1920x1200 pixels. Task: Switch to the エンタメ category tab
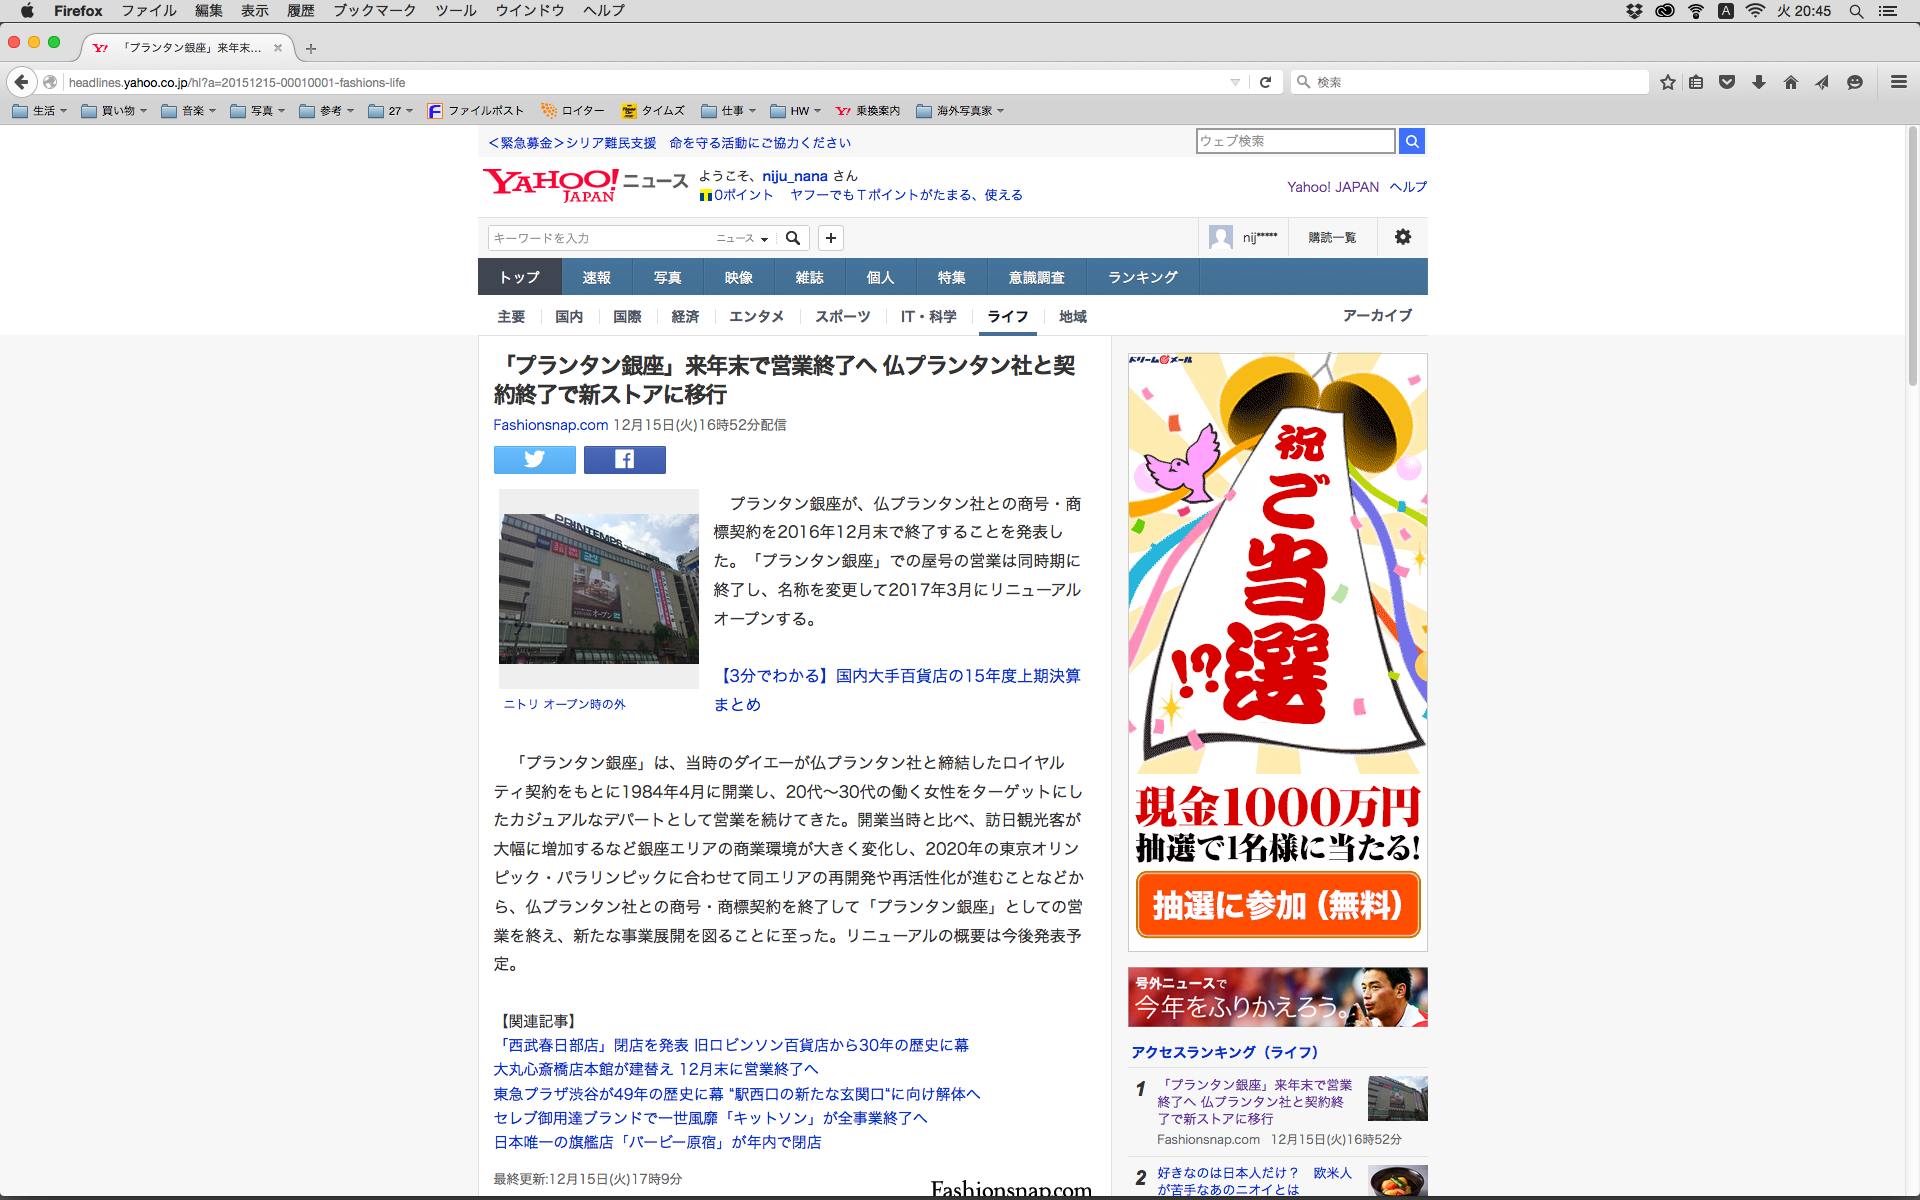pos(756,316)
